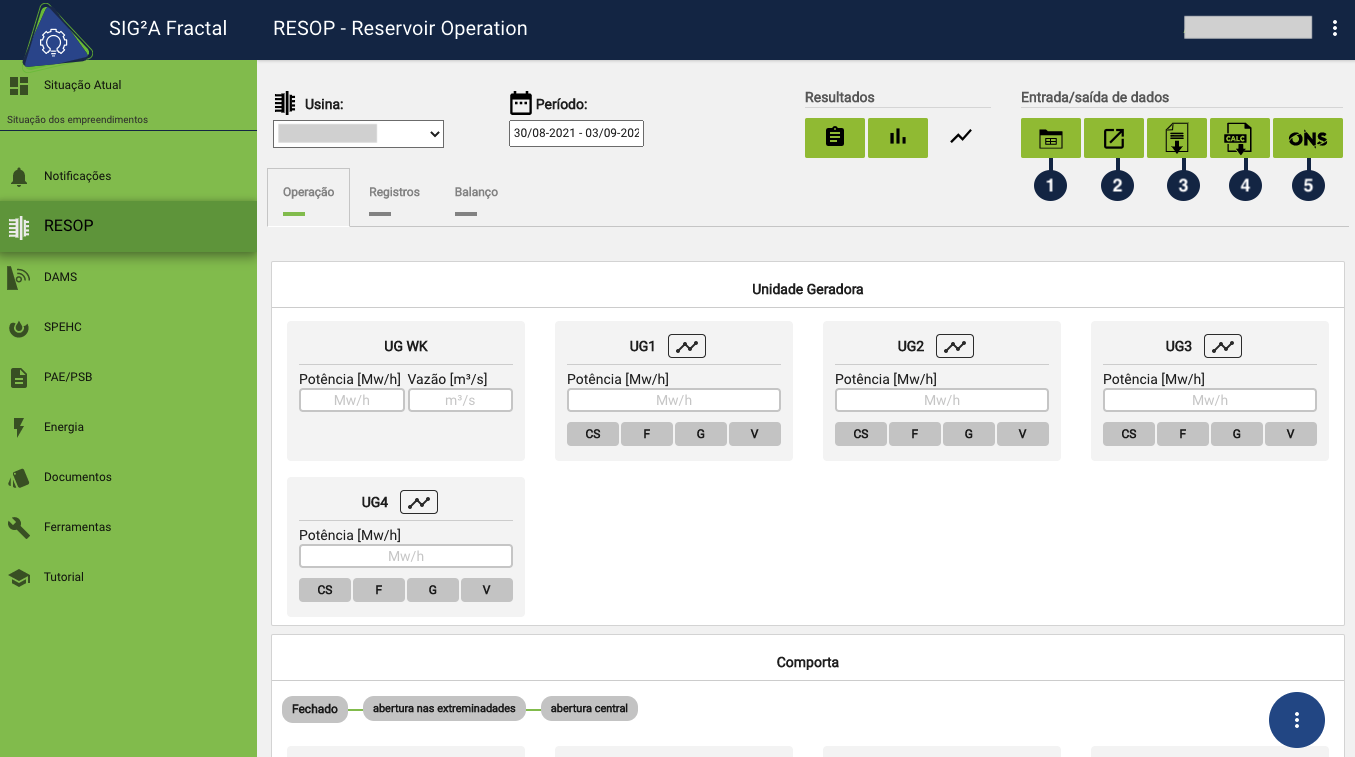
Task: Open the Período date range picker
Action: point(576,134)
